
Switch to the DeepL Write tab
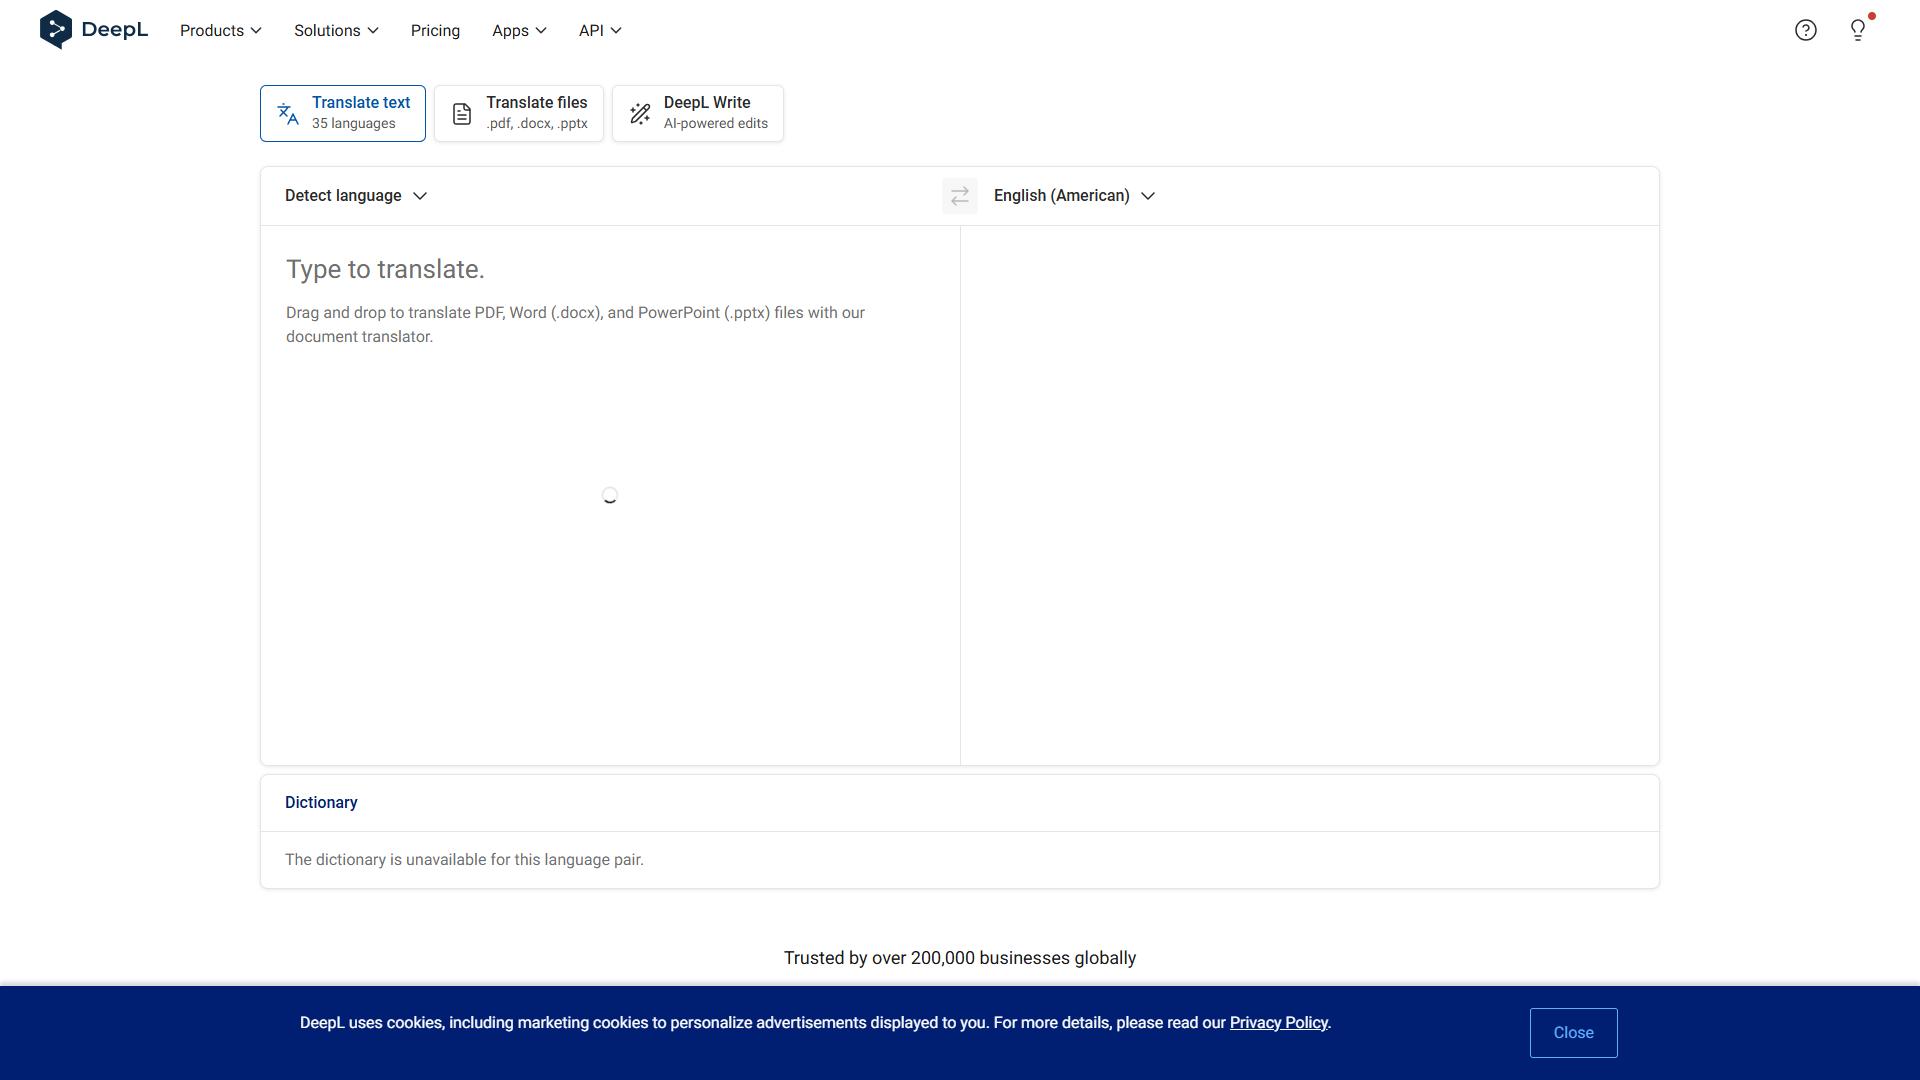click(x=698, y=113)
